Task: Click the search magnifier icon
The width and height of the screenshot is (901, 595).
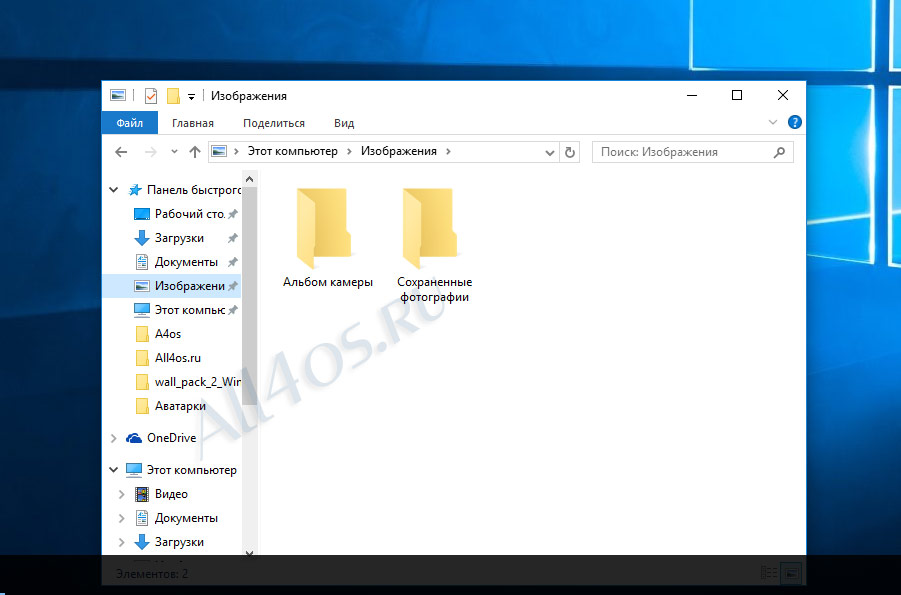Action: pyautogui.click(x=779, y=152)
